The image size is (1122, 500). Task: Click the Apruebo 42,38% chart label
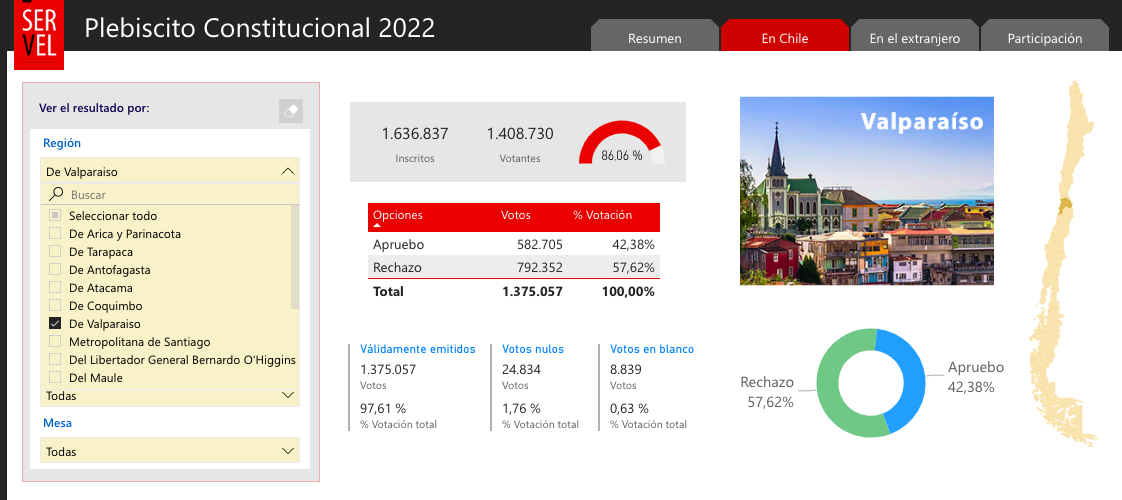pos(976,377)
